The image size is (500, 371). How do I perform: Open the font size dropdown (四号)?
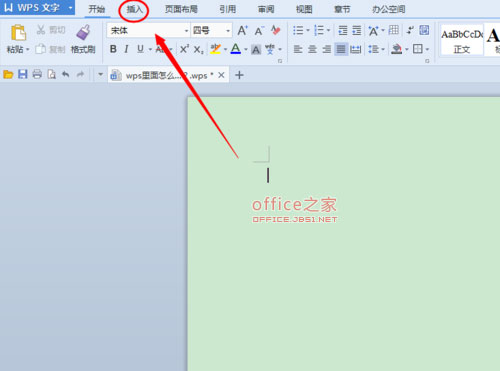228,31
